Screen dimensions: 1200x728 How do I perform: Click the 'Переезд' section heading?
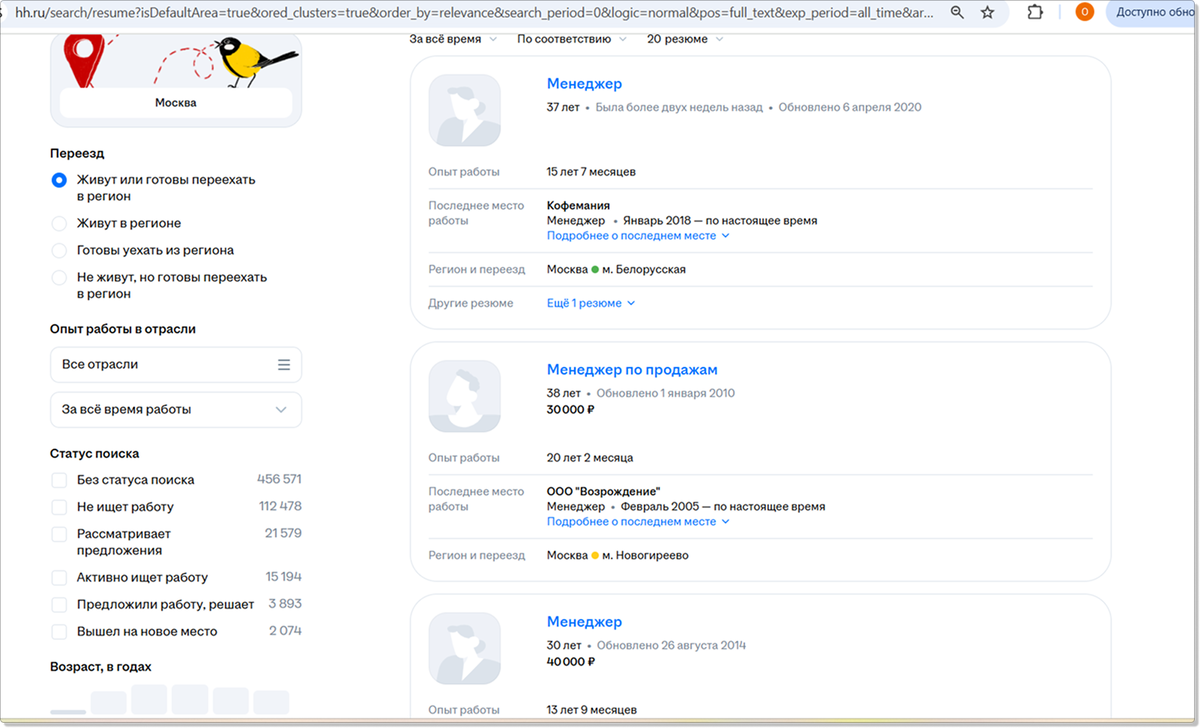click(77, 153)
